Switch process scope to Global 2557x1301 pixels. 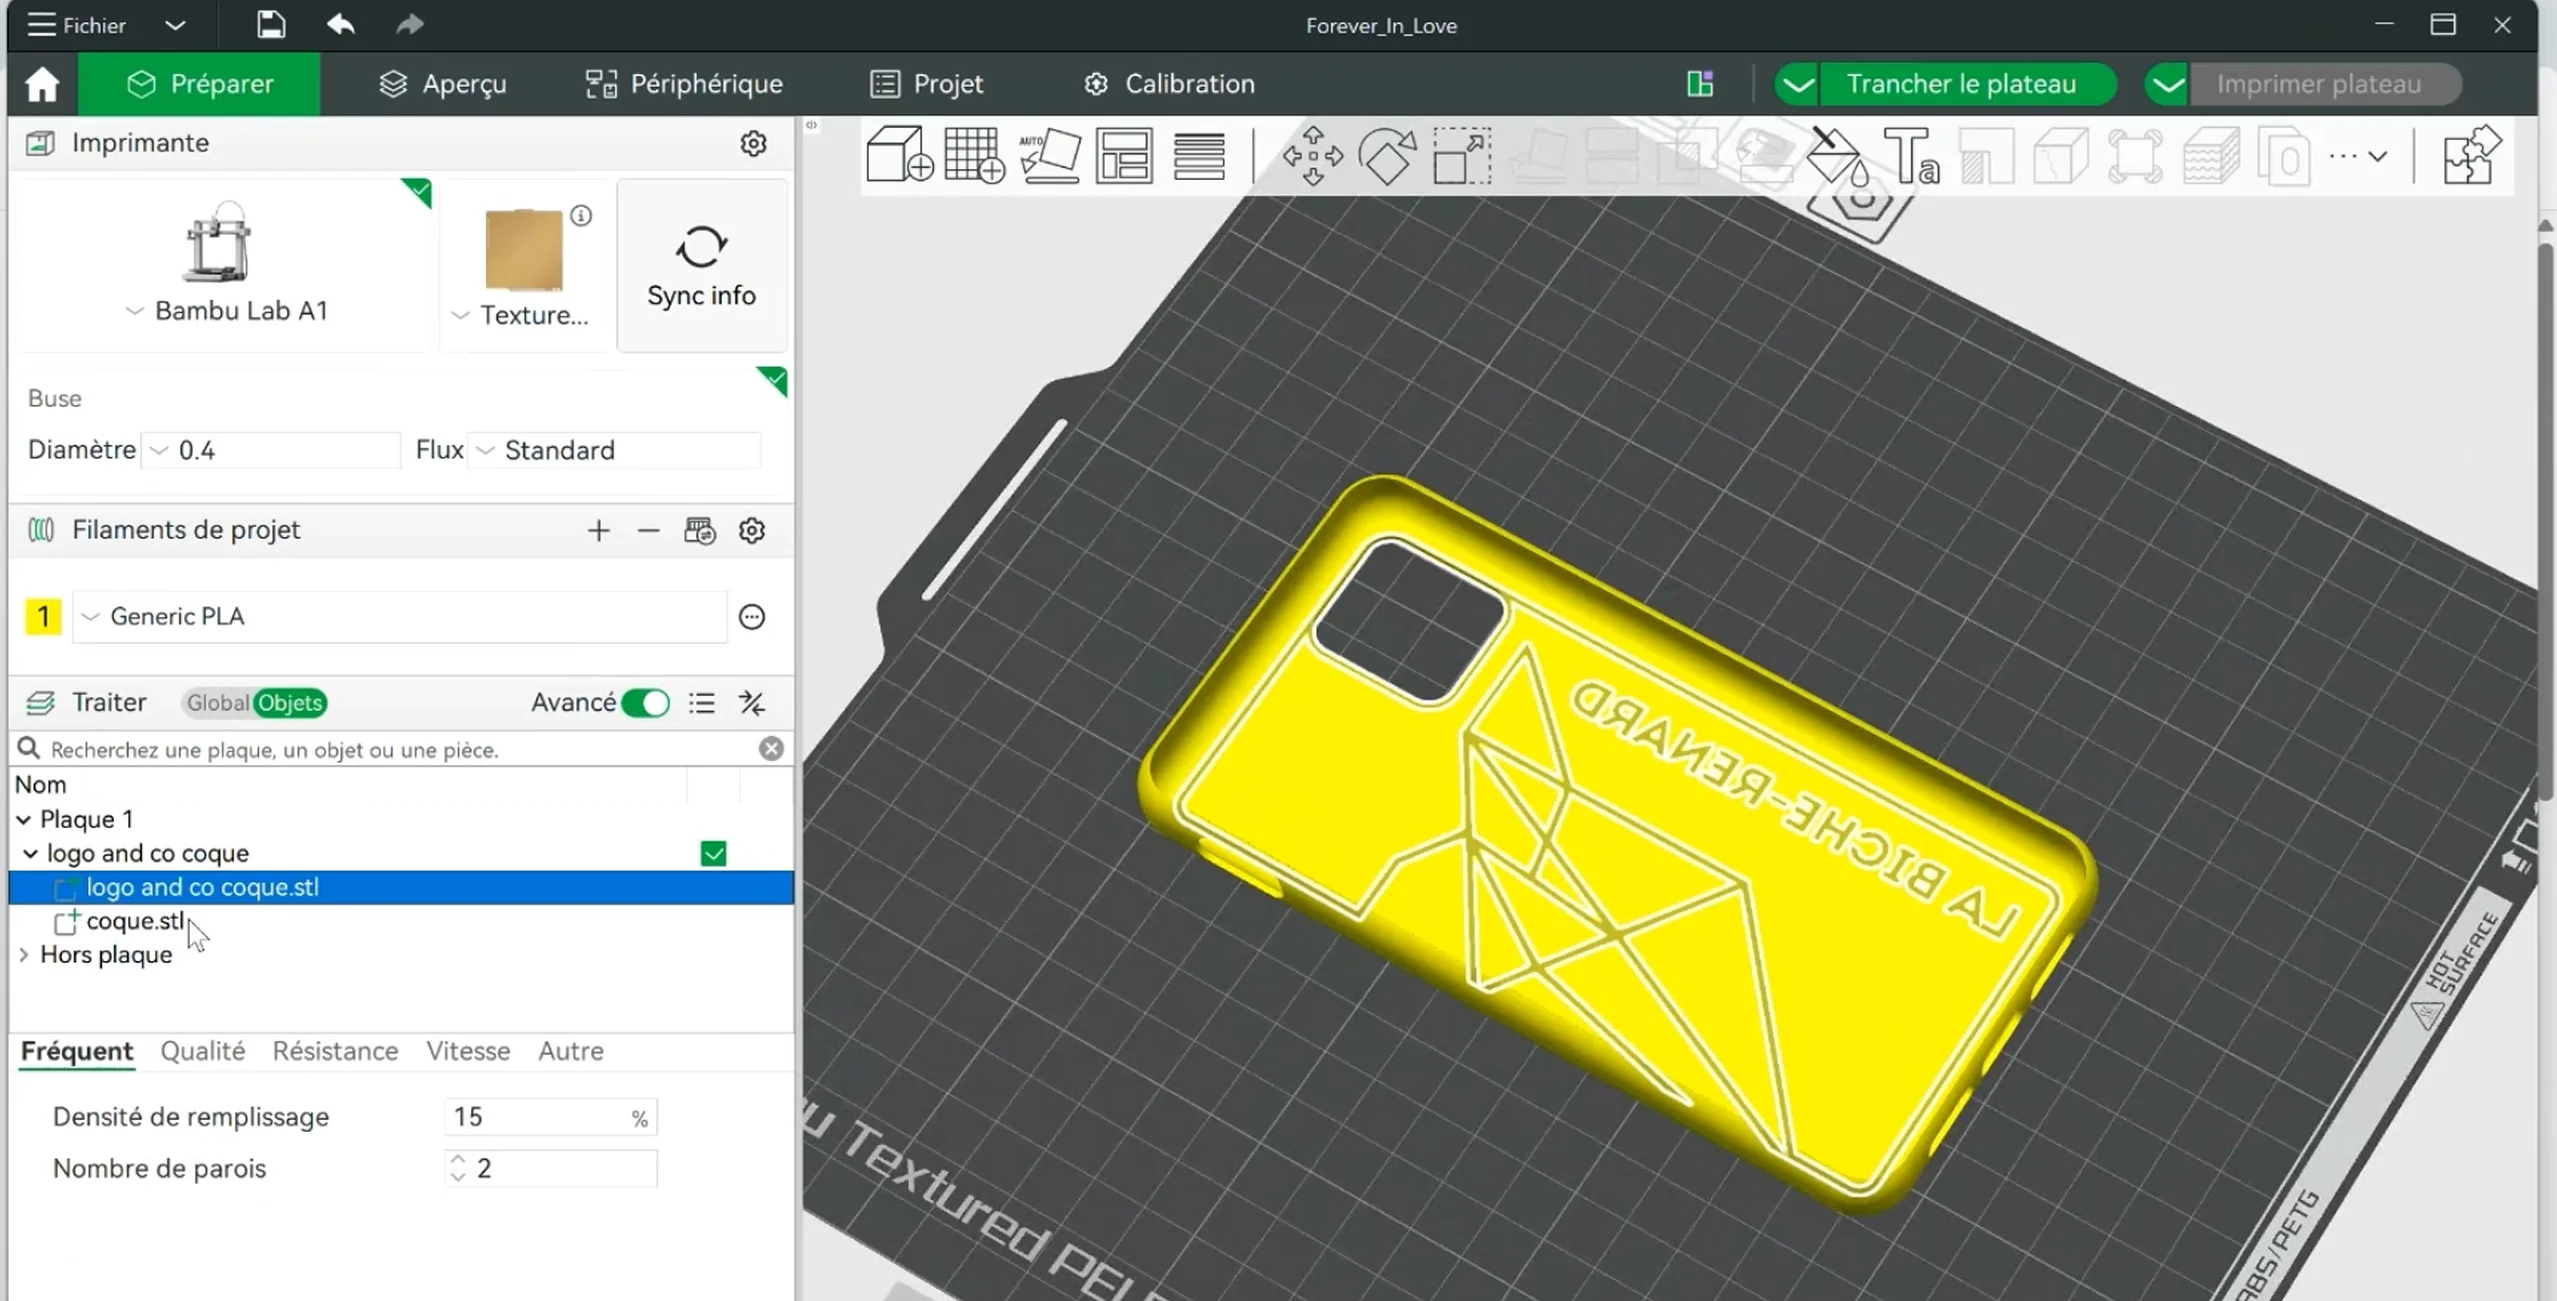click(217, 703)
